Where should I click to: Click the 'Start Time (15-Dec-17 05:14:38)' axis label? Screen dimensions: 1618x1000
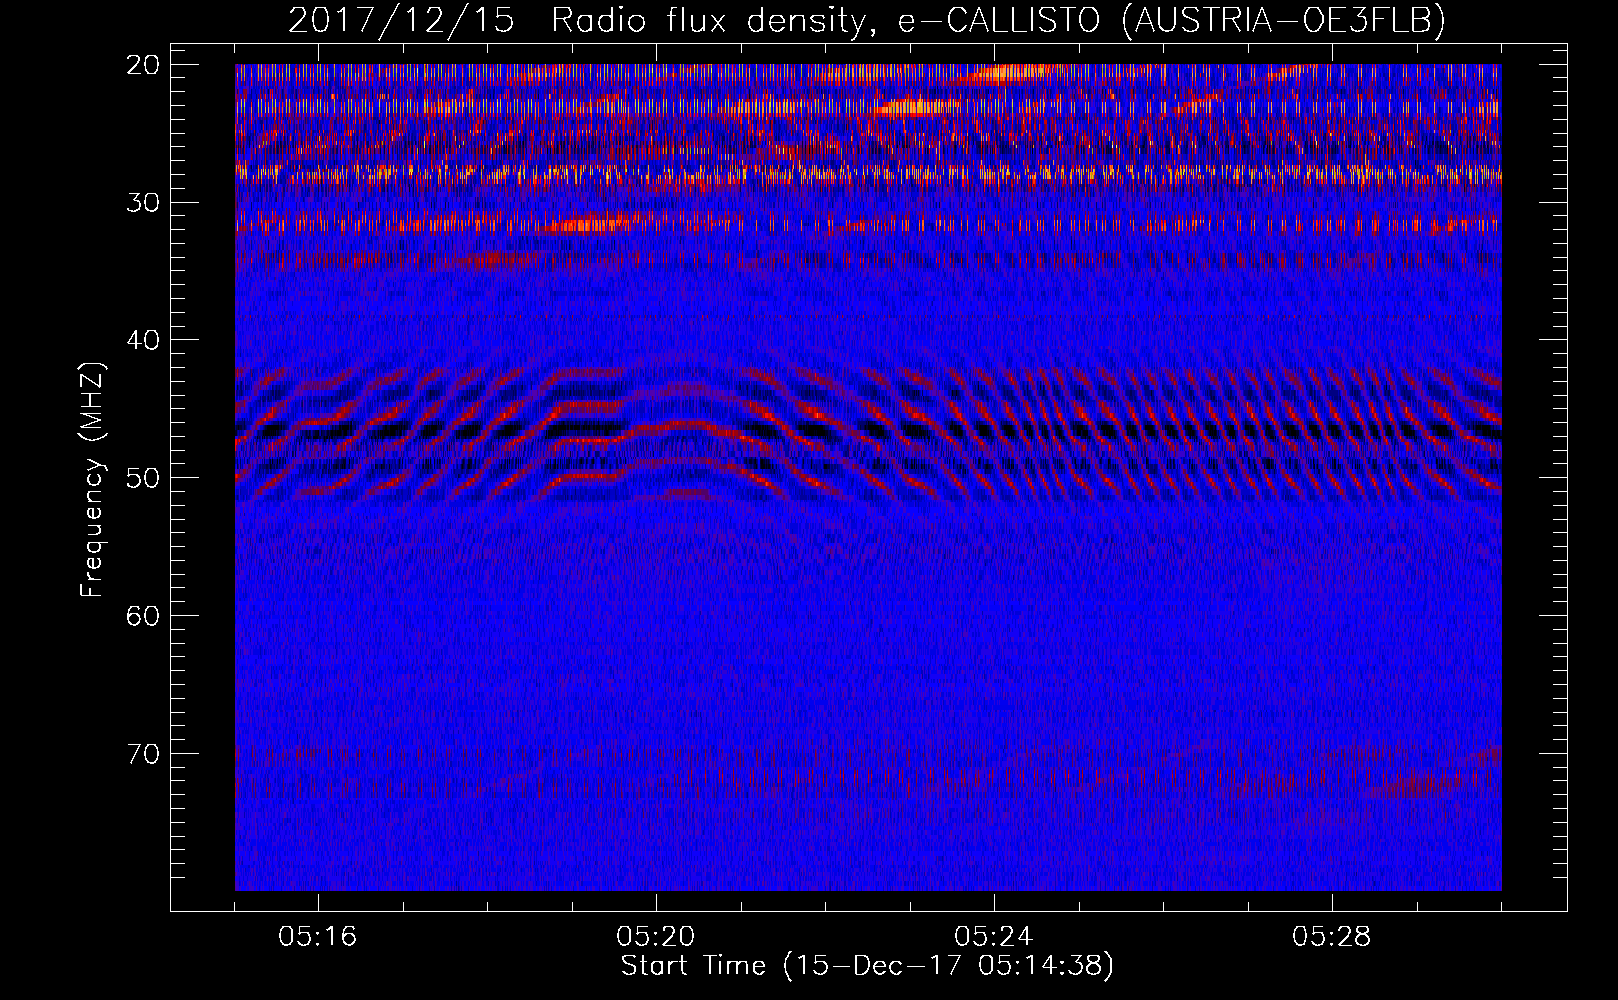(x=866, y=966)
